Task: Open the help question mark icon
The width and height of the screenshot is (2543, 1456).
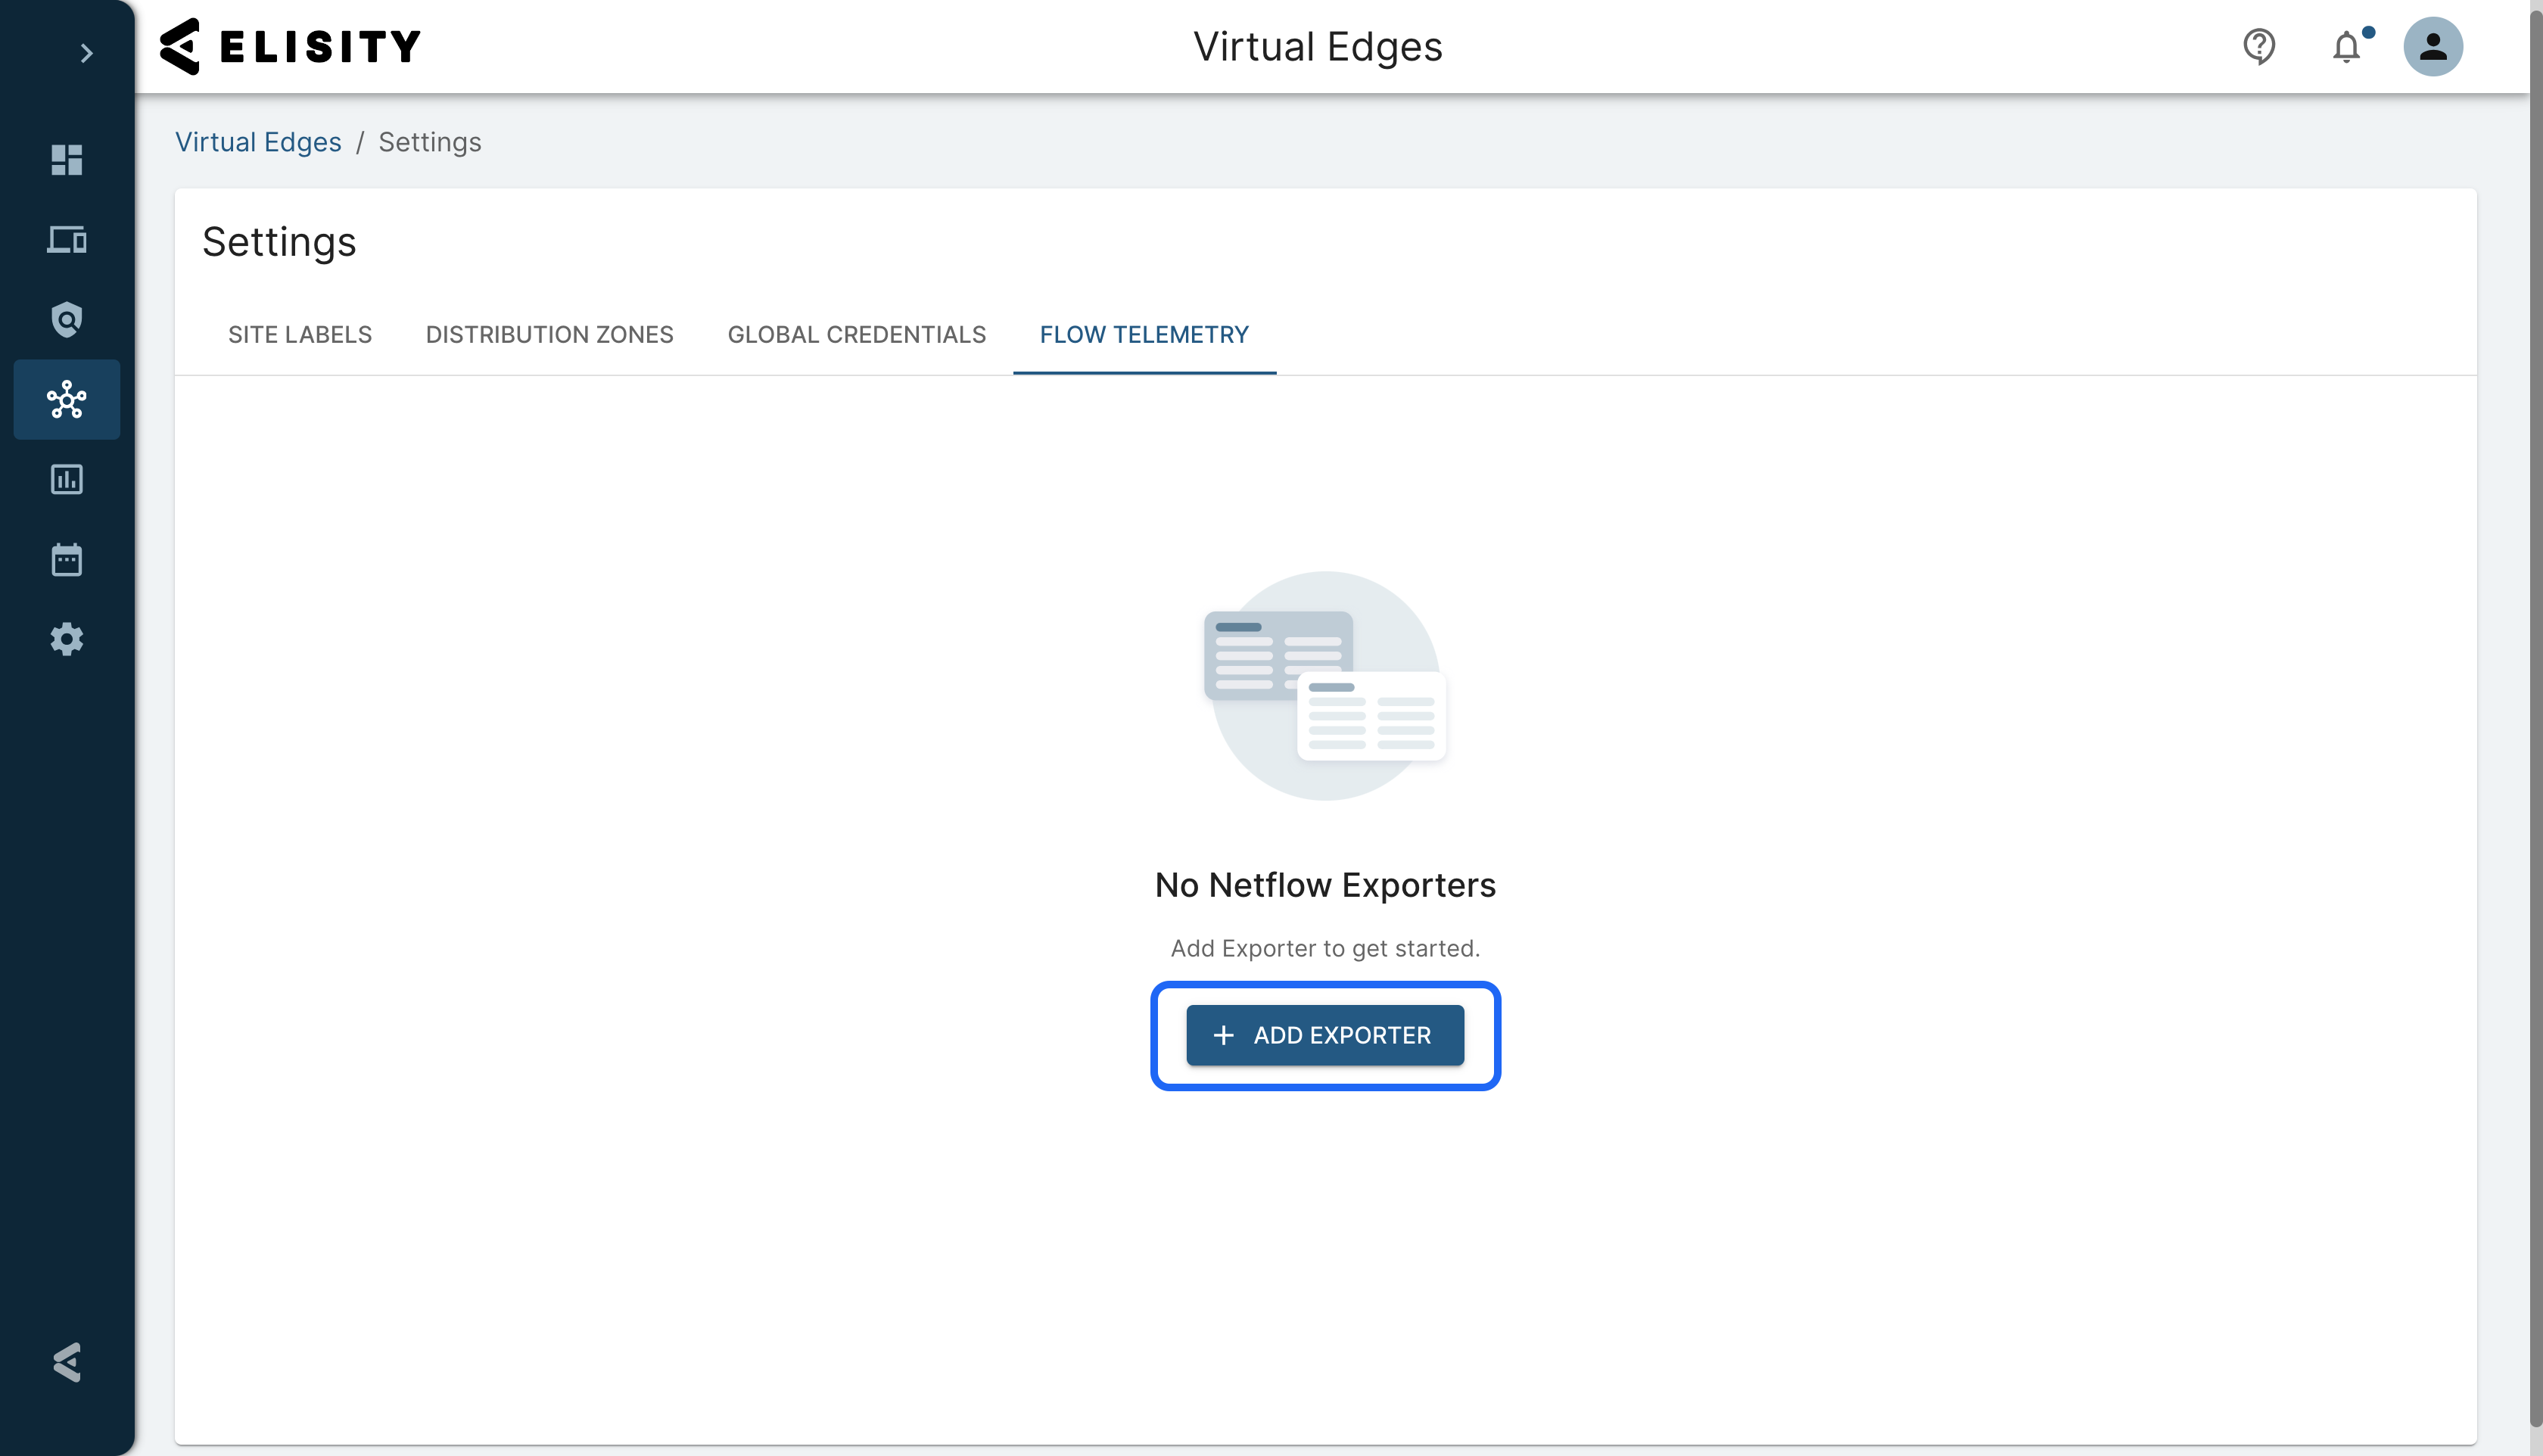Action: point(2259,46)
